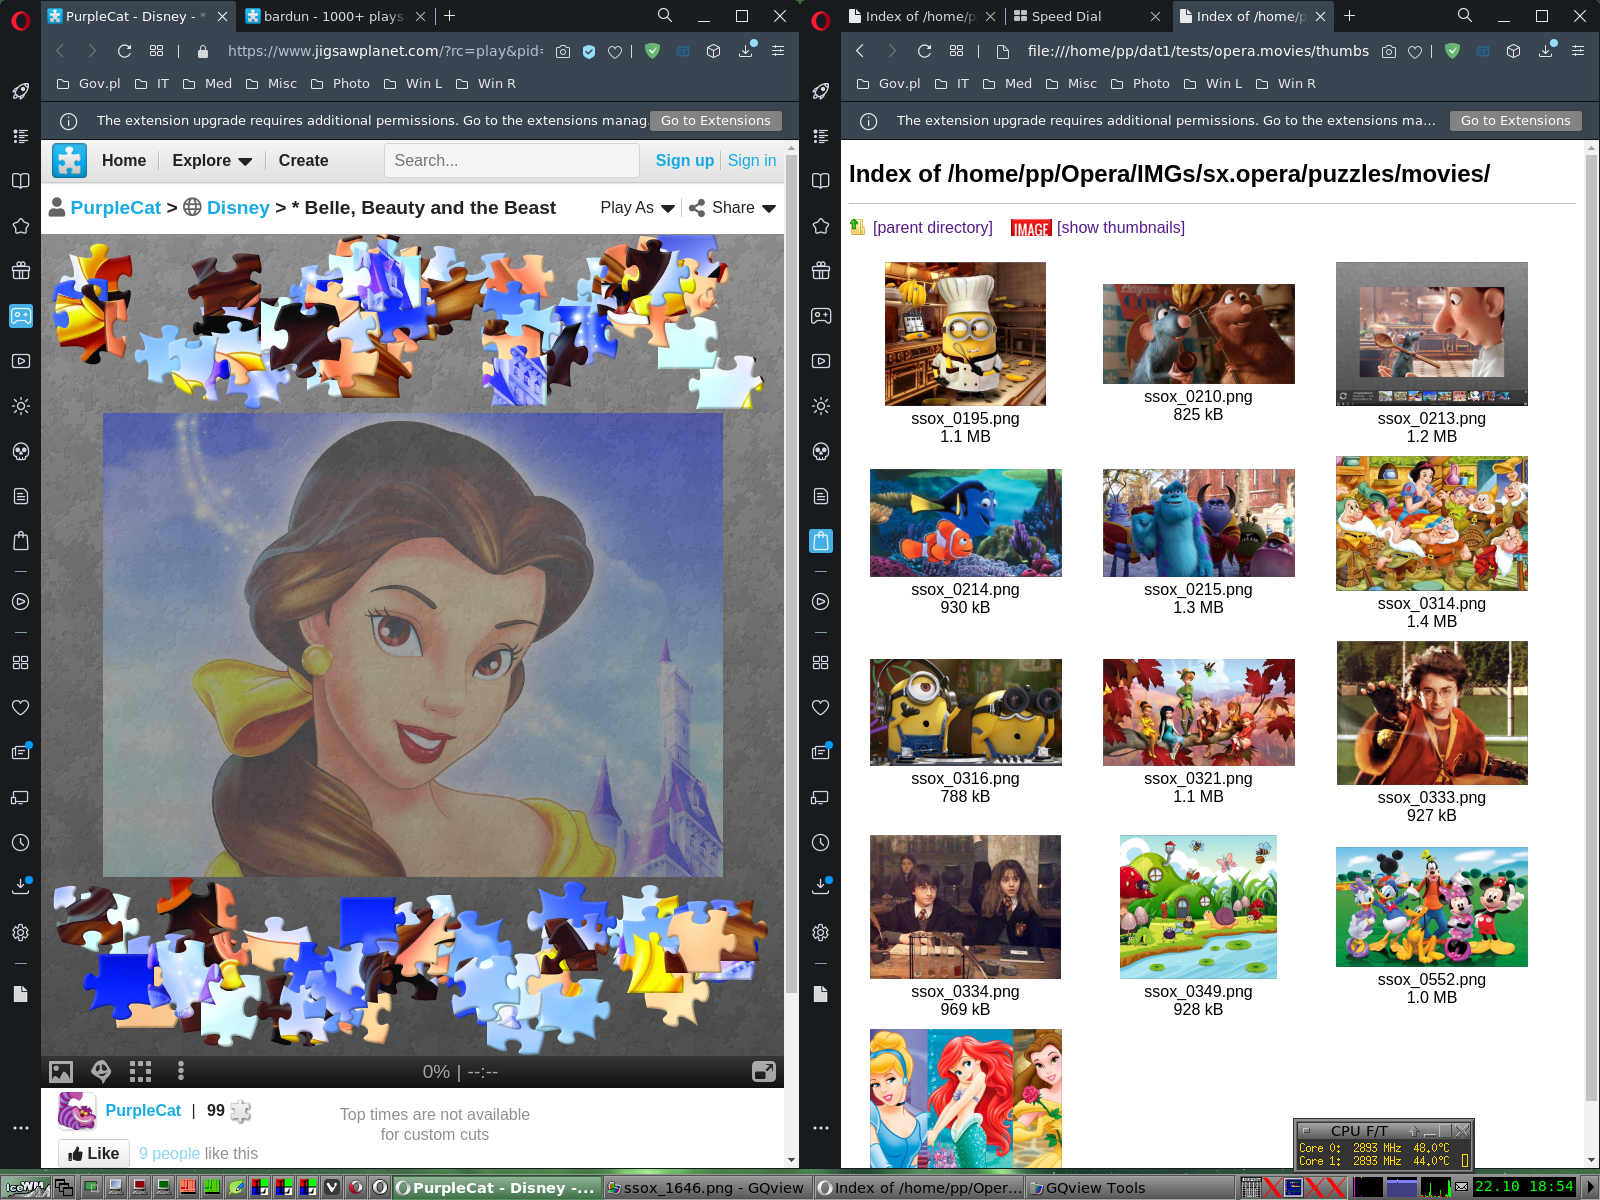
Task: Expand the Play As dropdown
Action: (637, 207)
